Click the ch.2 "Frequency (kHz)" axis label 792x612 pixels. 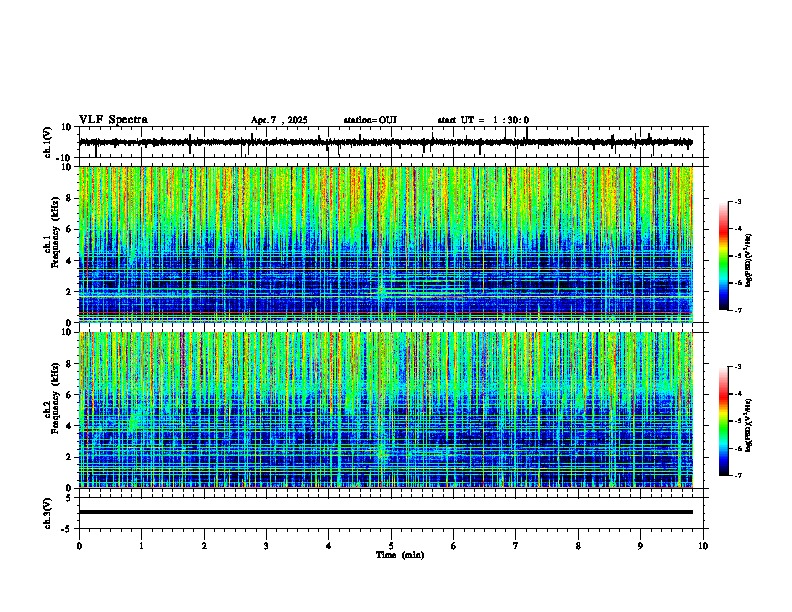pyautogui.click(x=56, y=398)
